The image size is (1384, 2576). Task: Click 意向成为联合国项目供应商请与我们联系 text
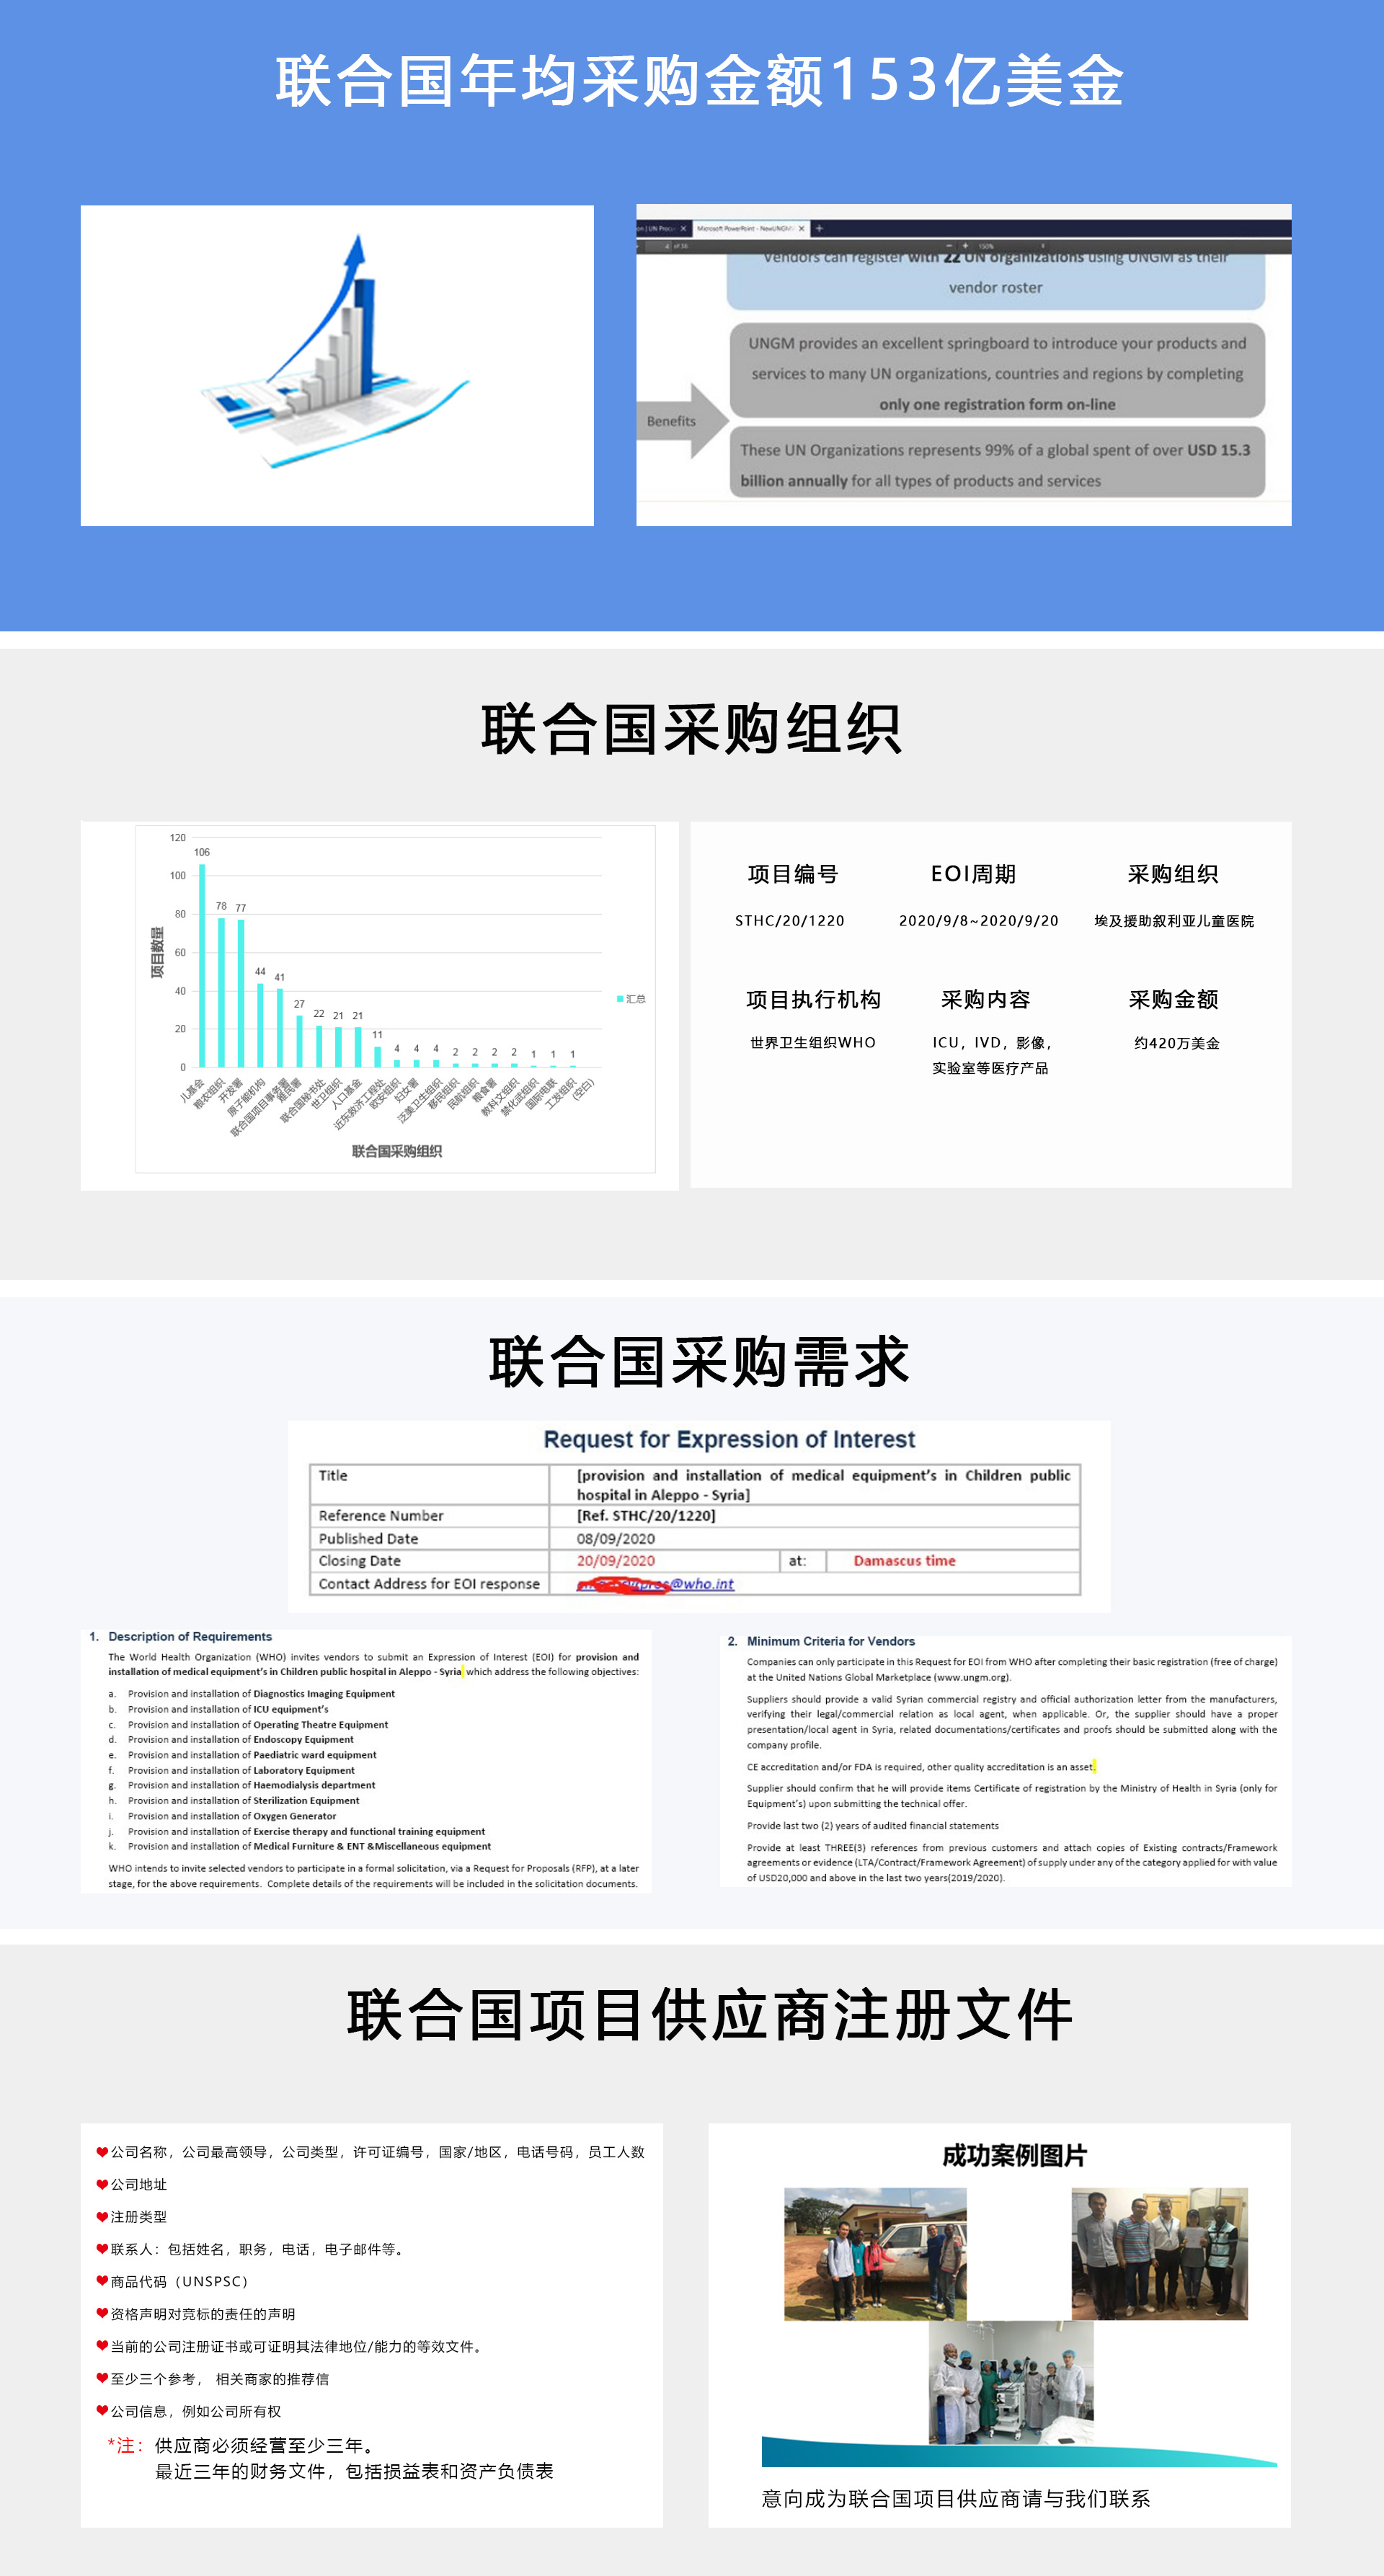[x=956, y=2499]
